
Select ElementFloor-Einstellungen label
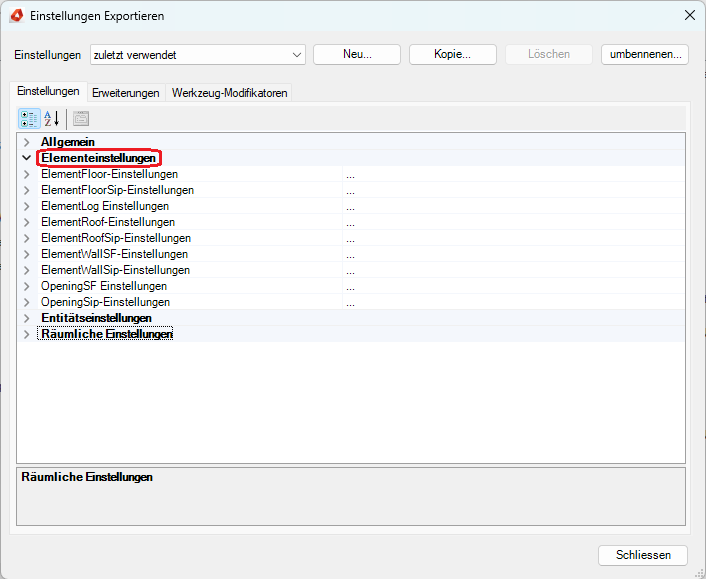click(109, 174)
